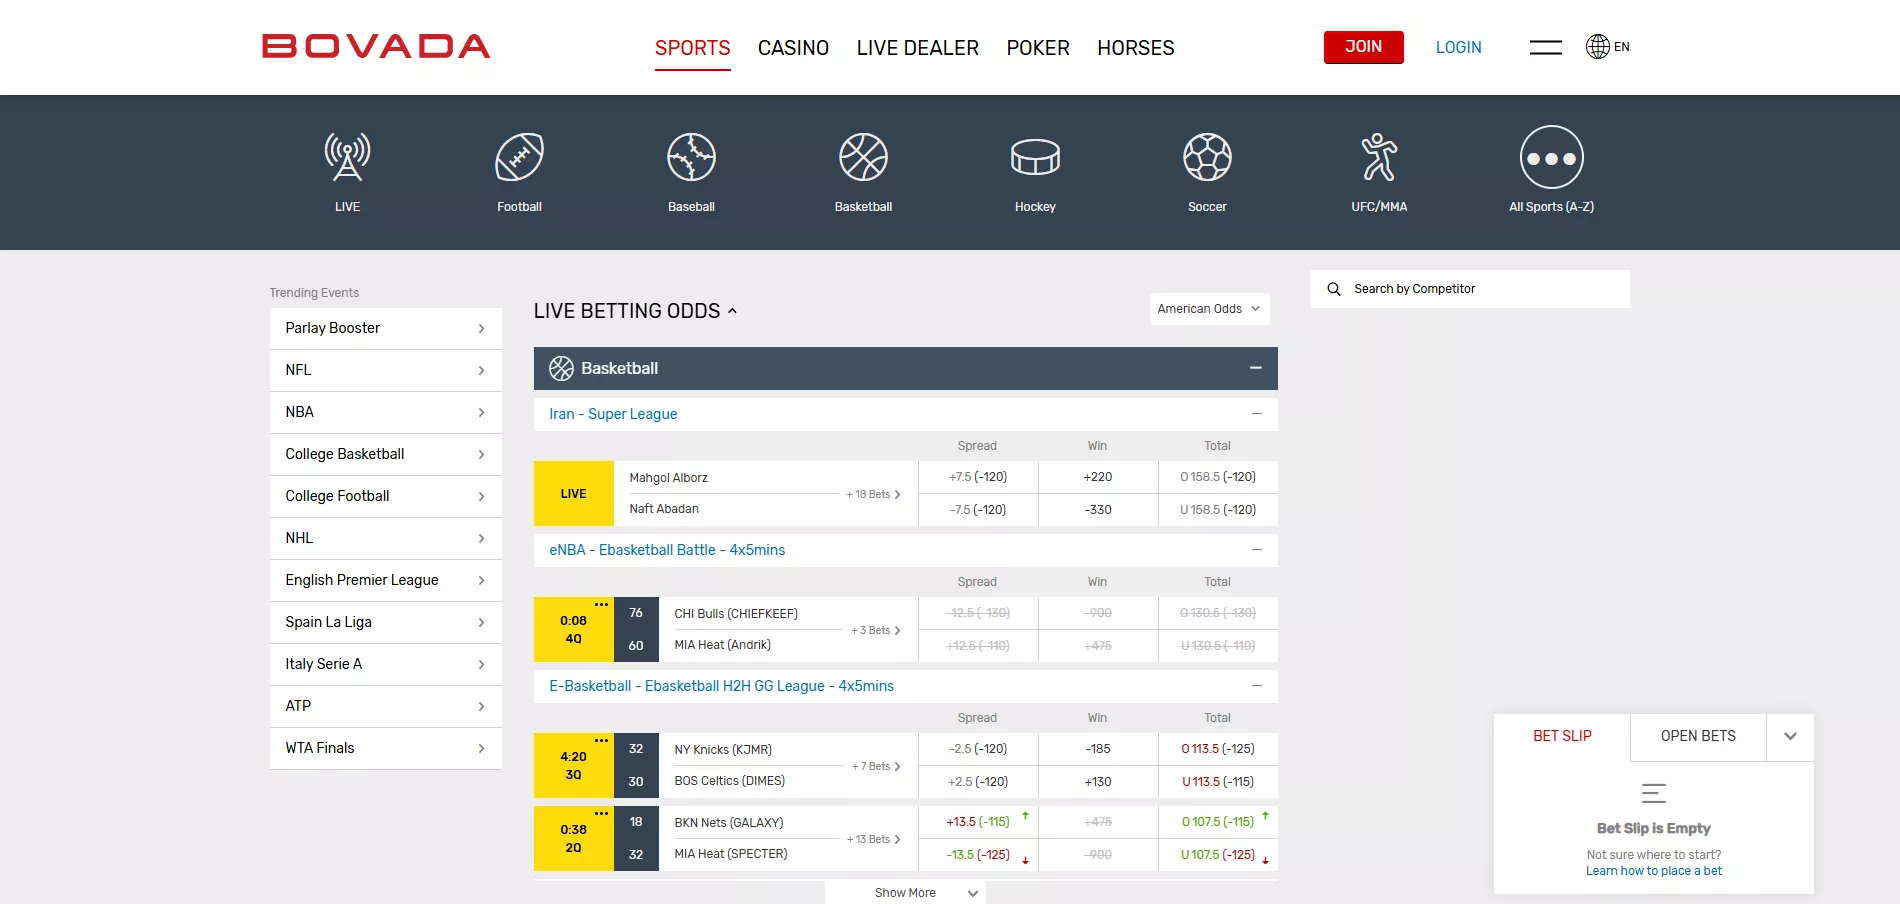
Task: Collapse the Iran - Super League group
Action: [1256, 414]
